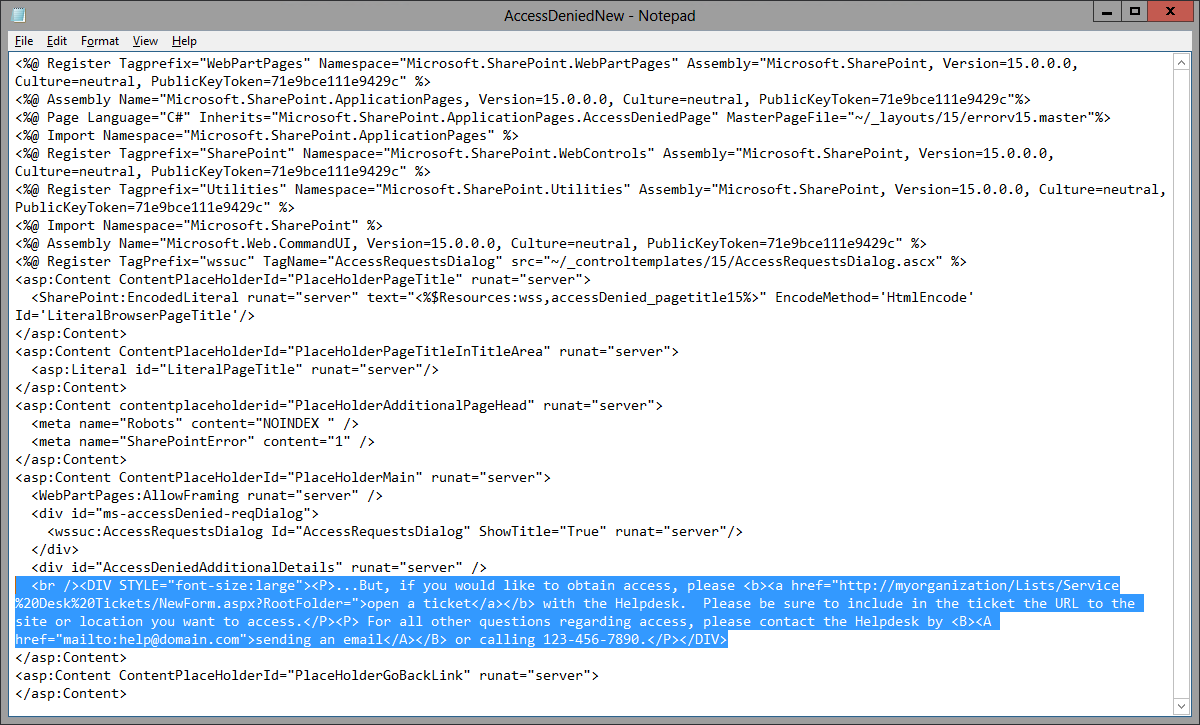The height and width of the screenshot is (725, 1200).
Task: Click the SharePoint:EncodedLiteral line
Action: tap(503, 297)
